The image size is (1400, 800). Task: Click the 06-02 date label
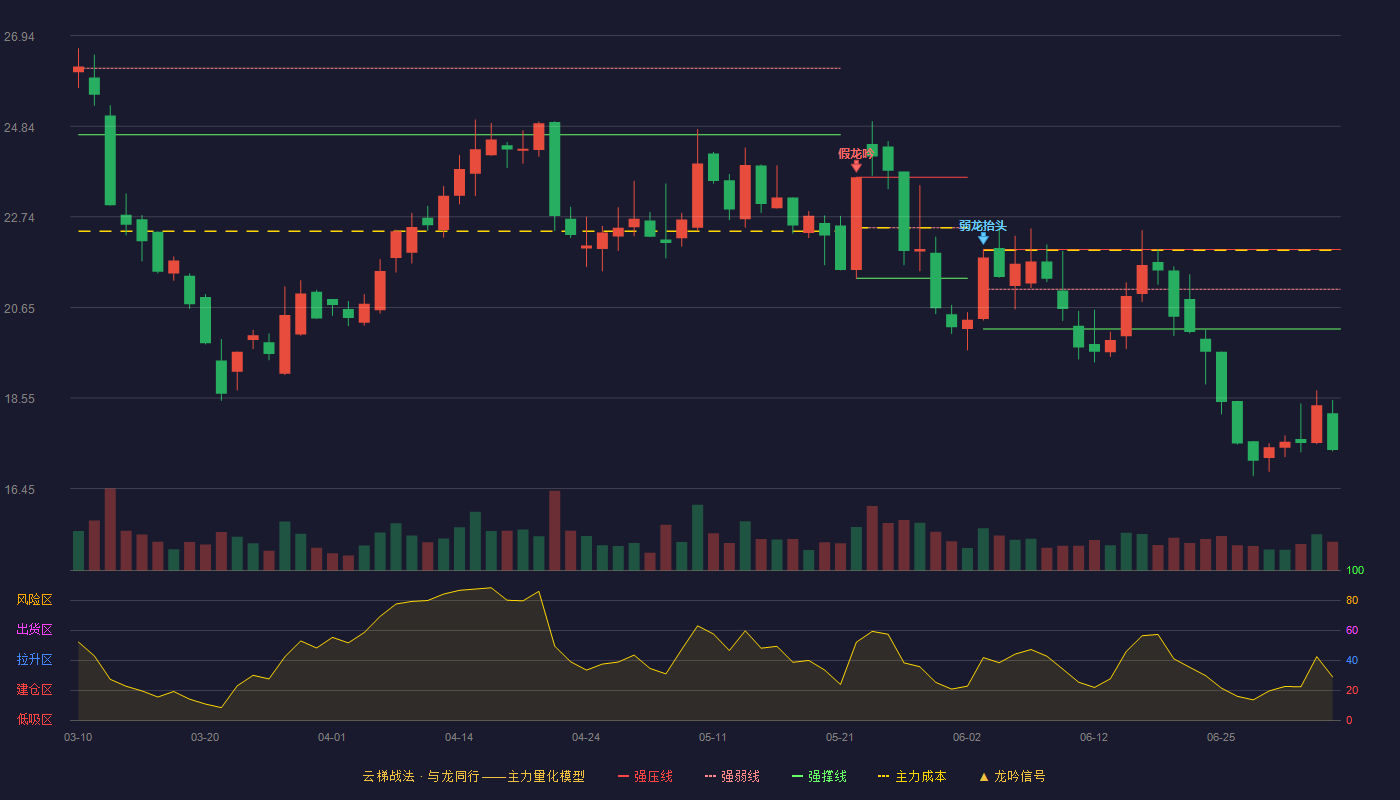coord(967,737)
